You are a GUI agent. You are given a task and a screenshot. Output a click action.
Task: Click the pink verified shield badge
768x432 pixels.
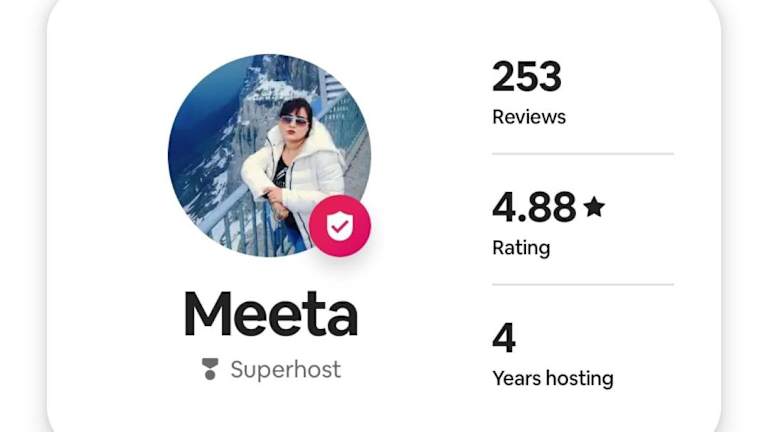tap(340, 226)
